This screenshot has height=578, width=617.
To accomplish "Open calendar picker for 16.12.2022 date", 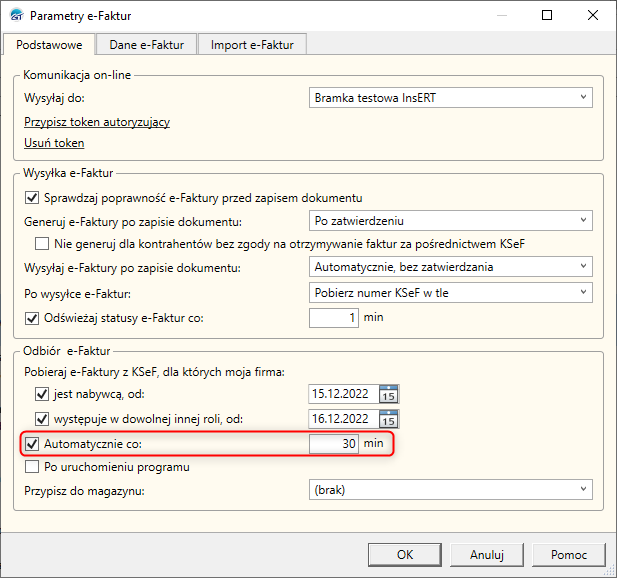I will [x=390, y=419].
